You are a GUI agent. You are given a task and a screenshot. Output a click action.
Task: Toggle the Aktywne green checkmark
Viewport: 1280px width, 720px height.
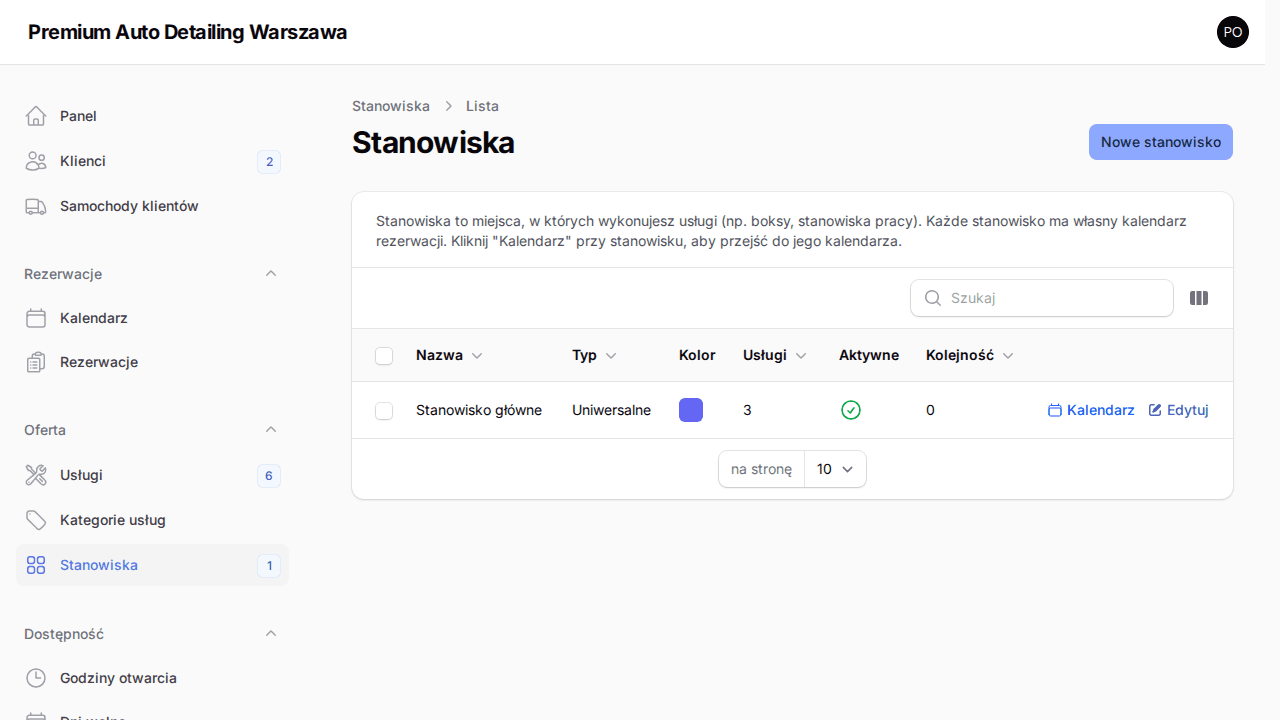[x=851, y=410]
